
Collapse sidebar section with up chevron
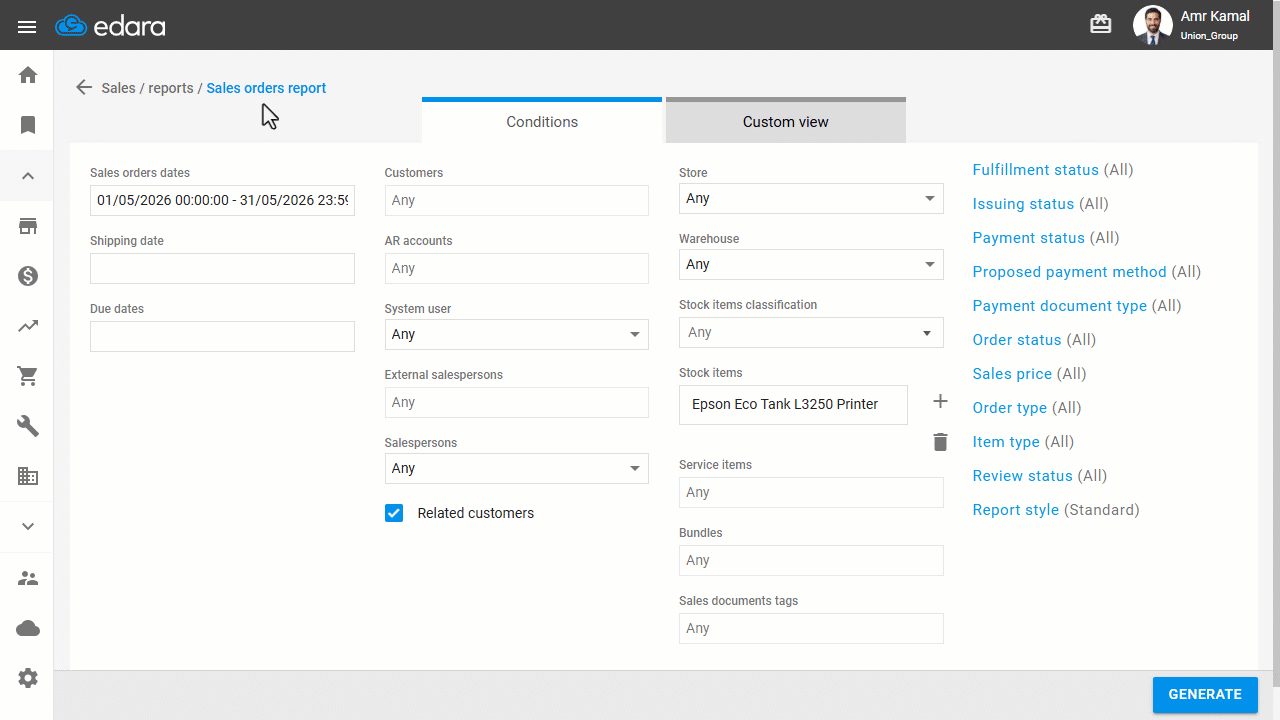click(28, 176)
